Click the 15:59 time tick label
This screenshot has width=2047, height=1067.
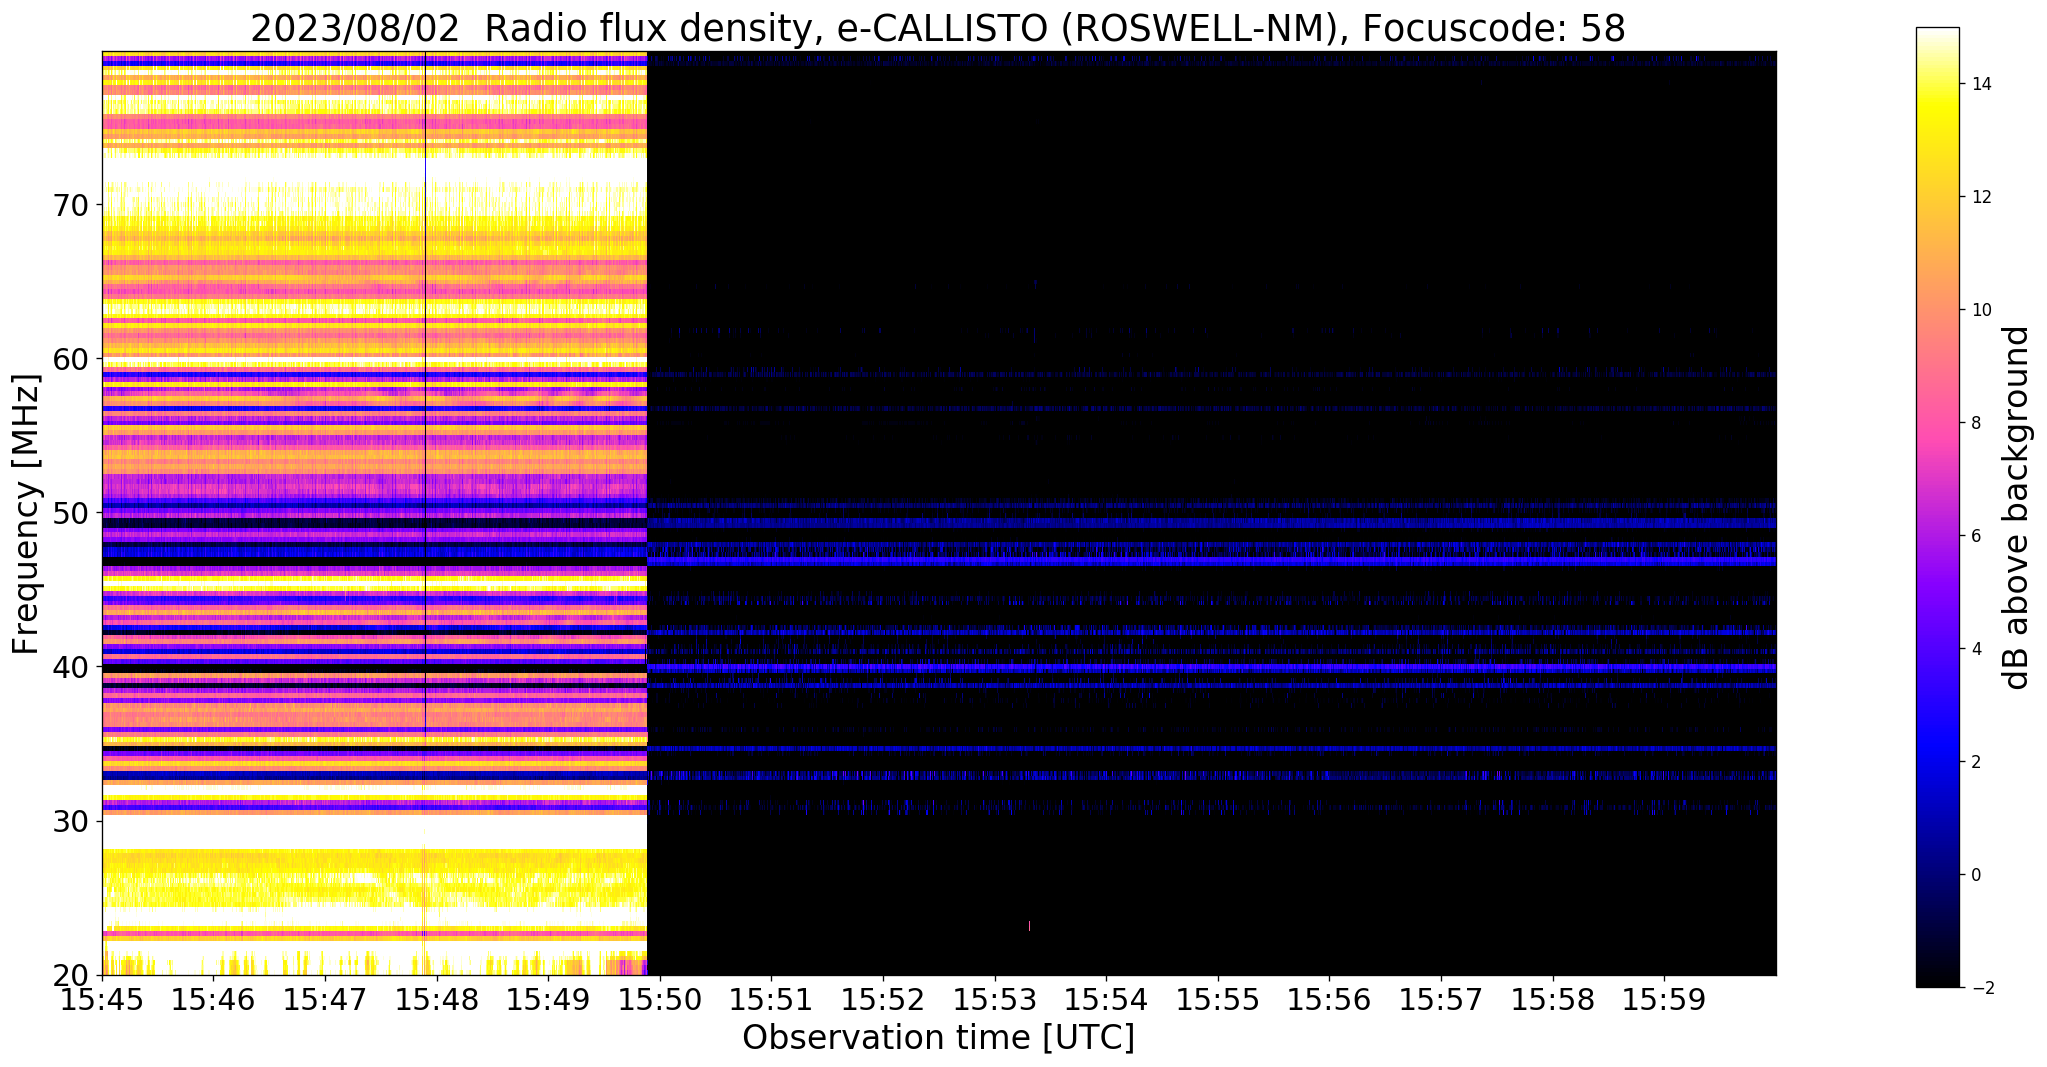click(1664, 999)
